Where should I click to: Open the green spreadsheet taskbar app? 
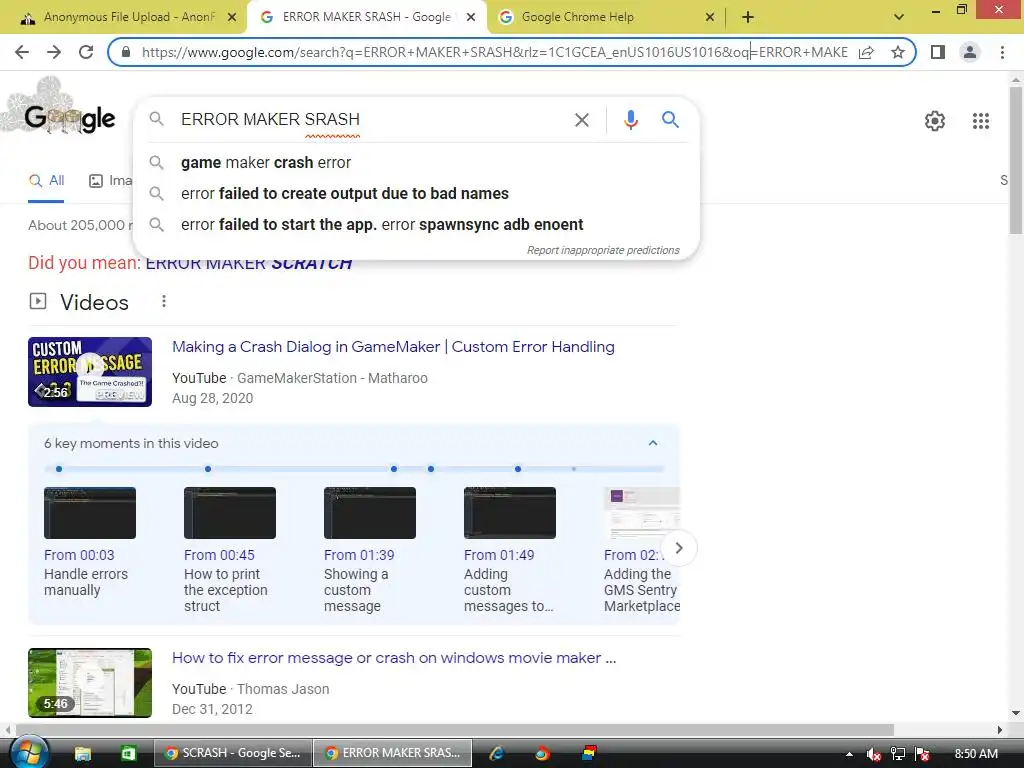point(128,754)
